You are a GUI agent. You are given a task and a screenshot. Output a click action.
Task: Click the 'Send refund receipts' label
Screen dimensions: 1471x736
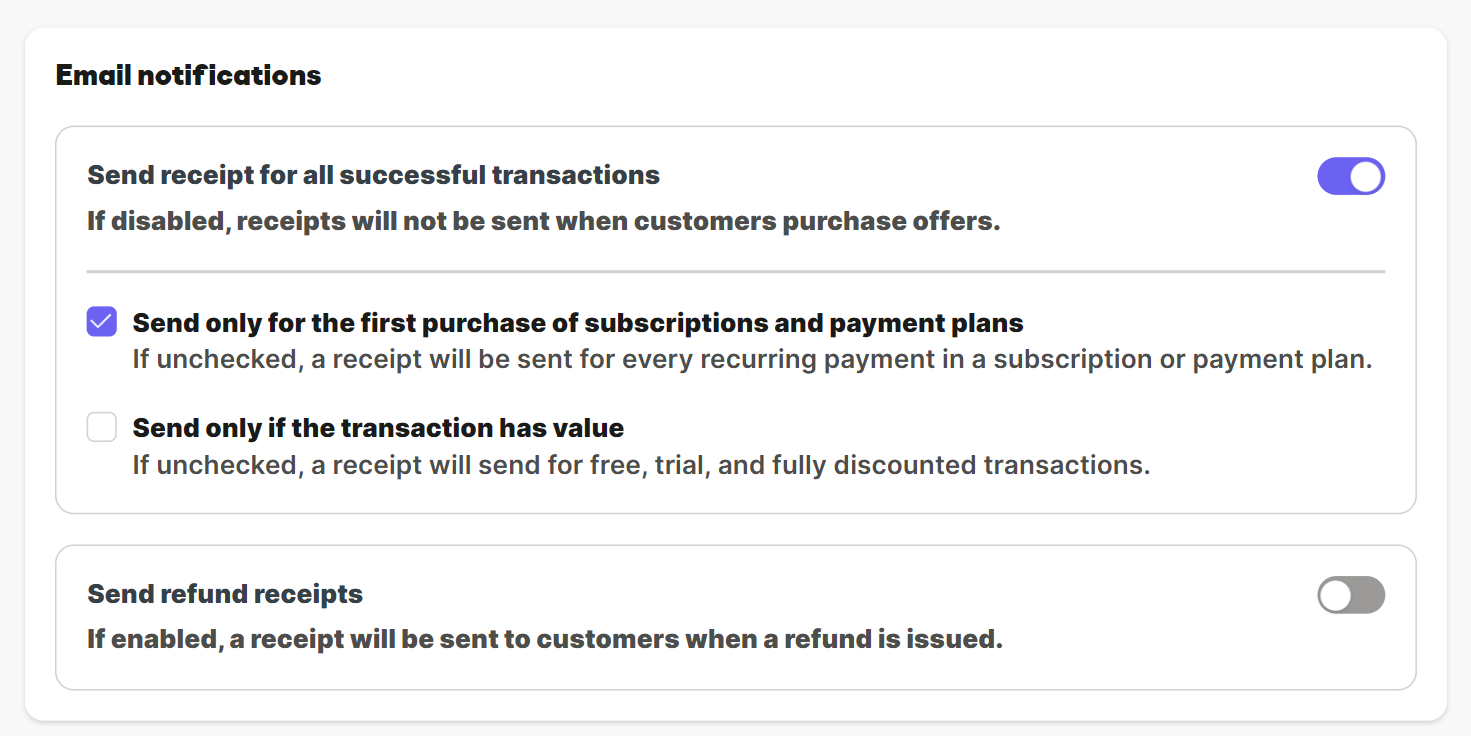225,595
